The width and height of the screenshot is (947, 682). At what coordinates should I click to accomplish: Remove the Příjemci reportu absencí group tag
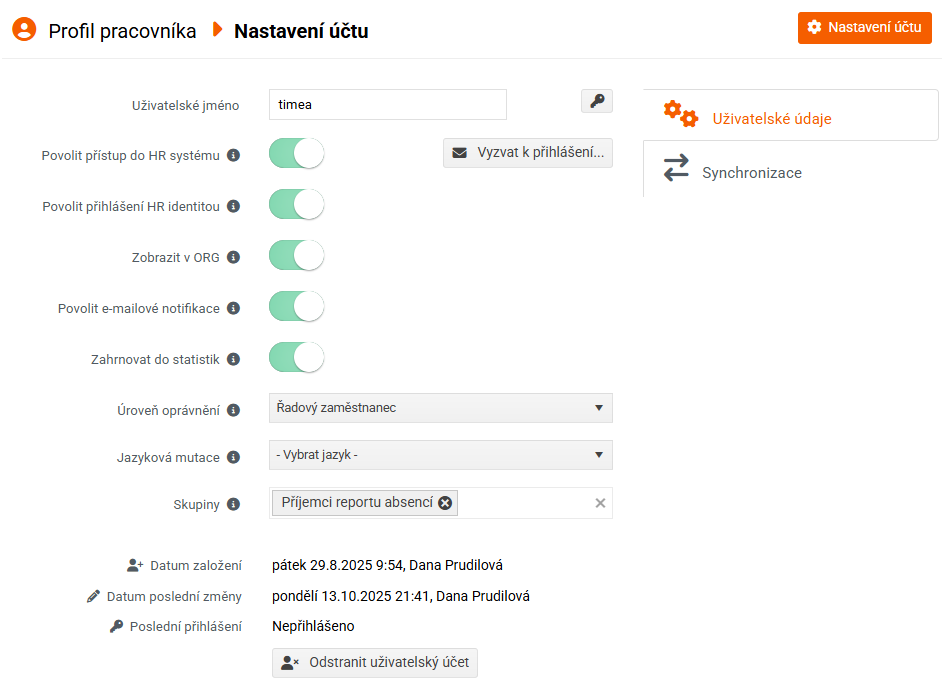pos(445,503)
